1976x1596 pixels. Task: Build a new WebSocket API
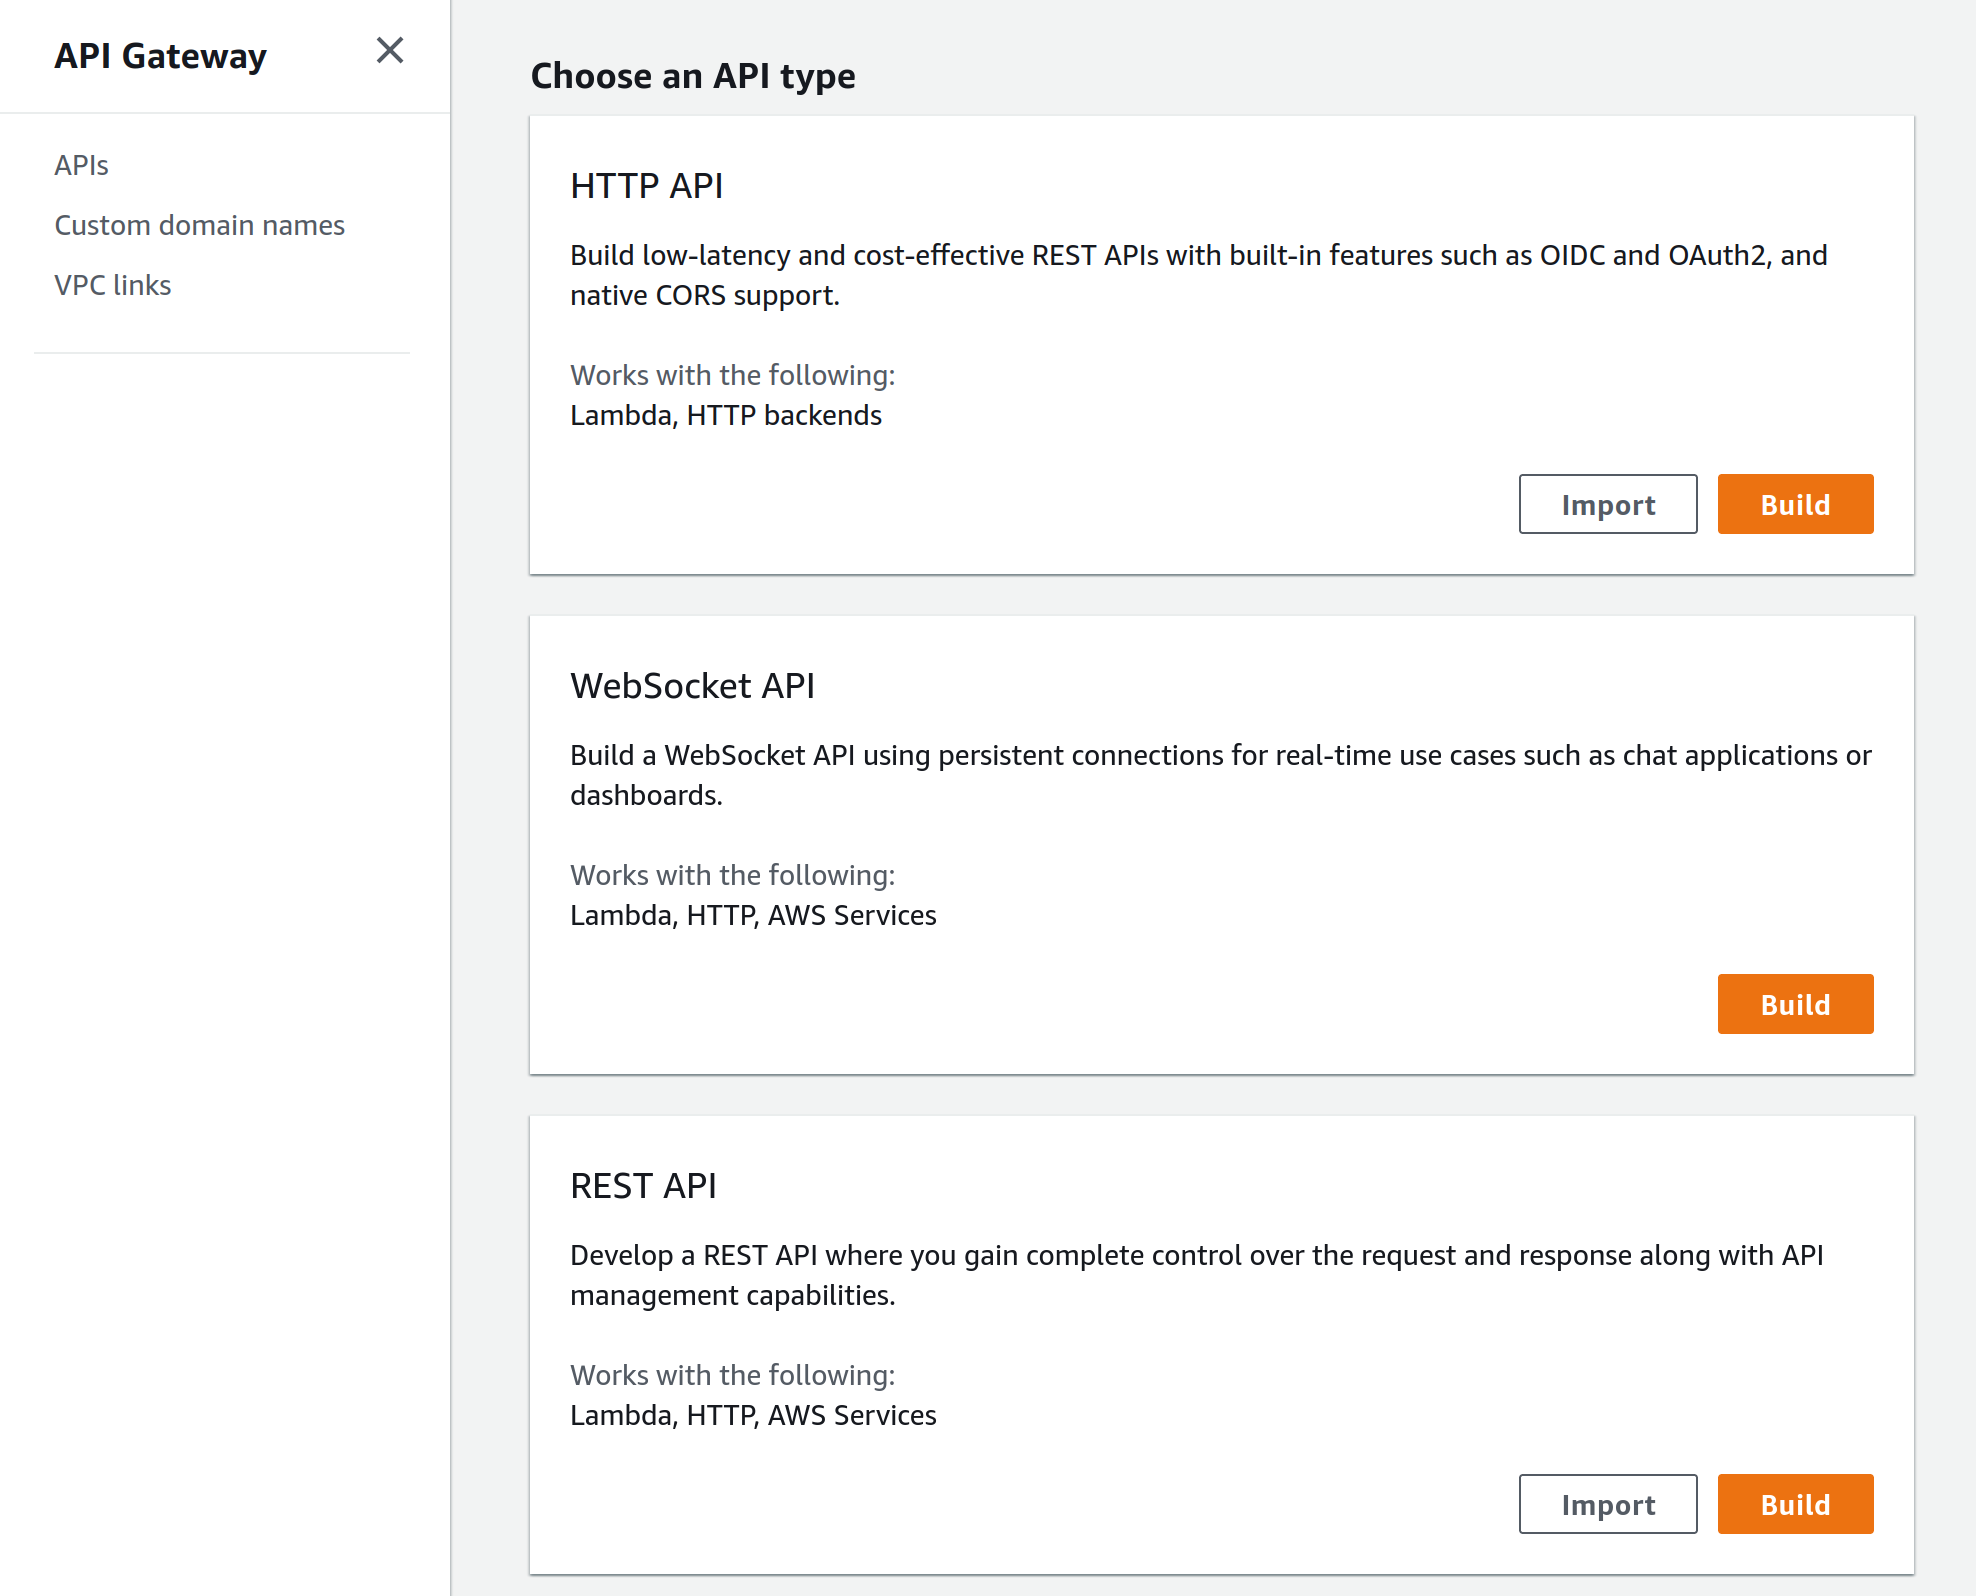click(1794, 1003)
